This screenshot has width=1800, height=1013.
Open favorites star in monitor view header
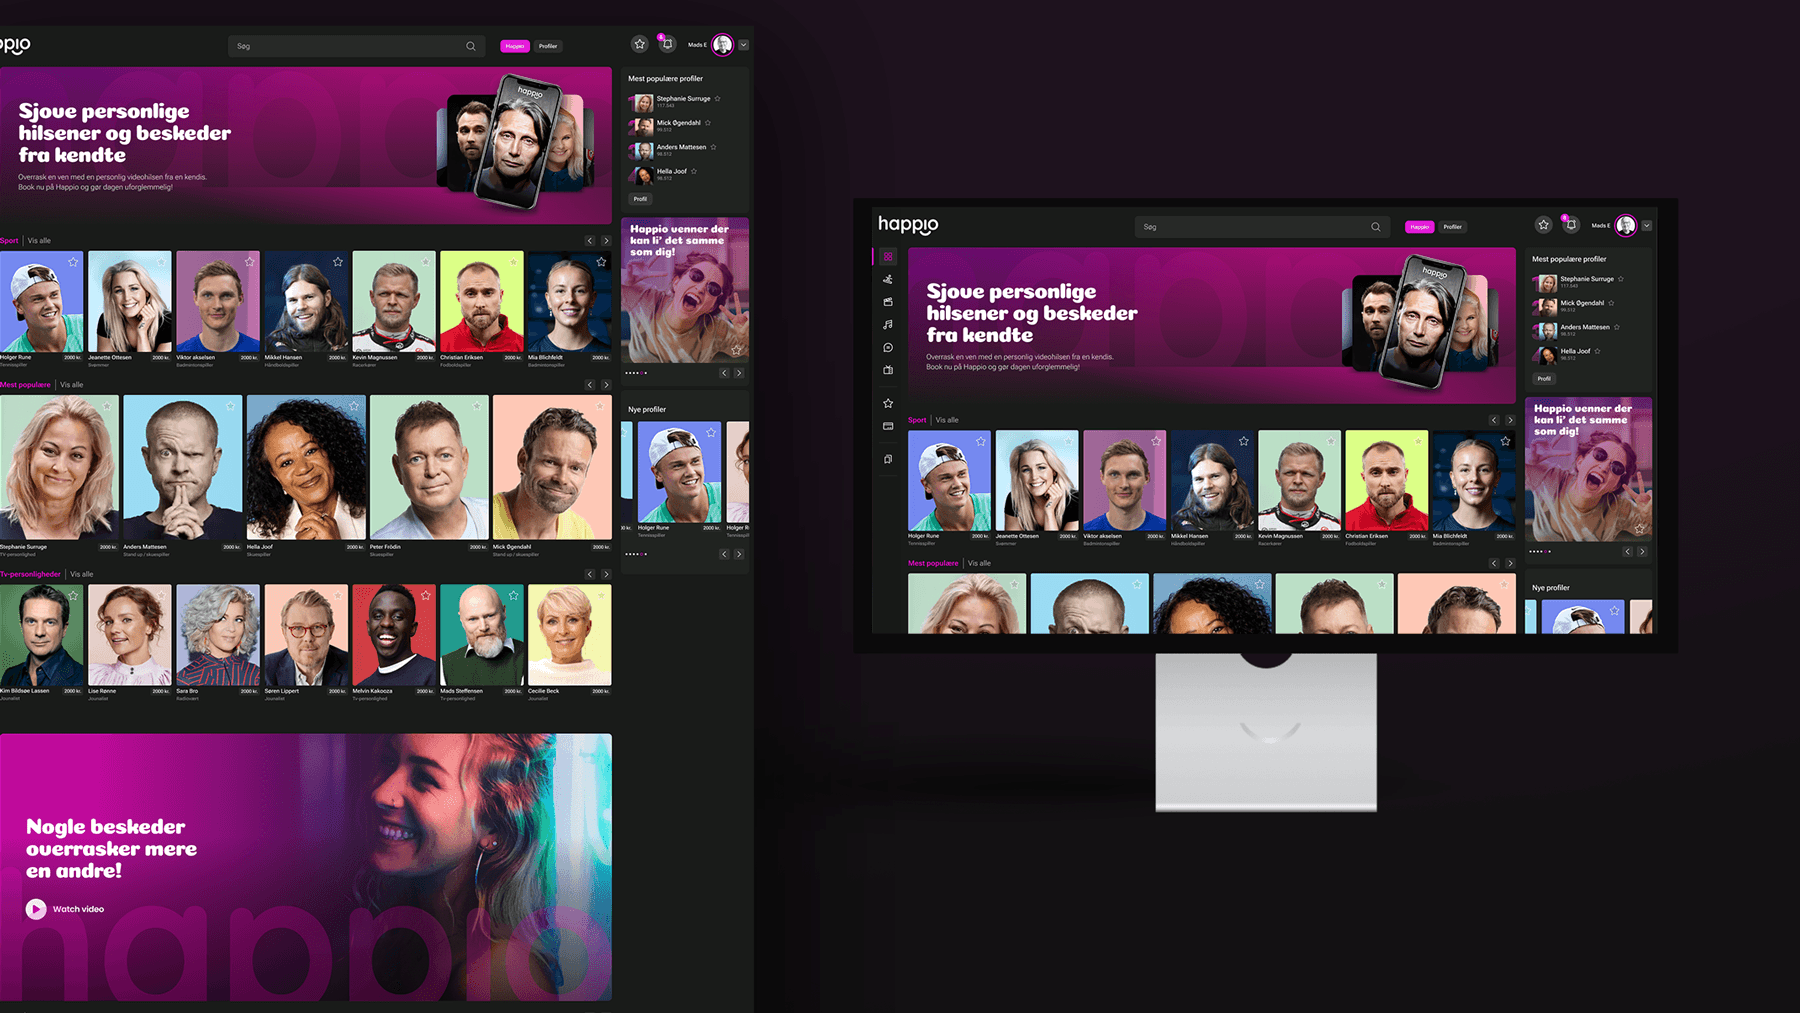[1543, 225]
